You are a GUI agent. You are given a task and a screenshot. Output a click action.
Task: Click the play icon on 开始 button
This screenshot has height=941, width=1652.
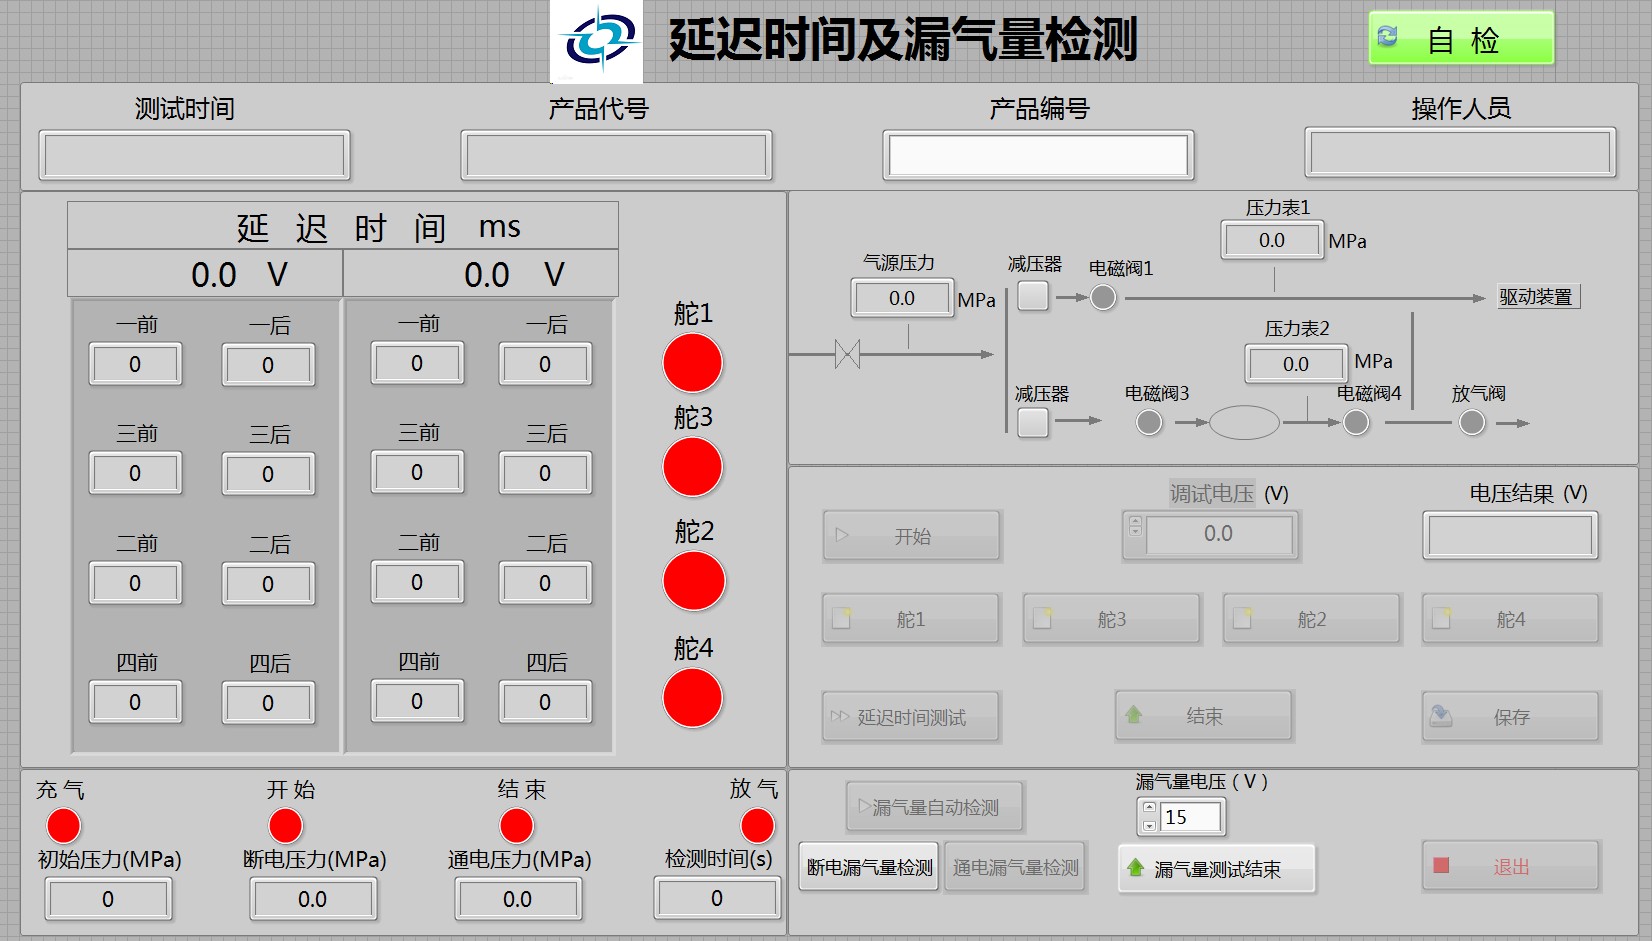(x=842, y=535)
